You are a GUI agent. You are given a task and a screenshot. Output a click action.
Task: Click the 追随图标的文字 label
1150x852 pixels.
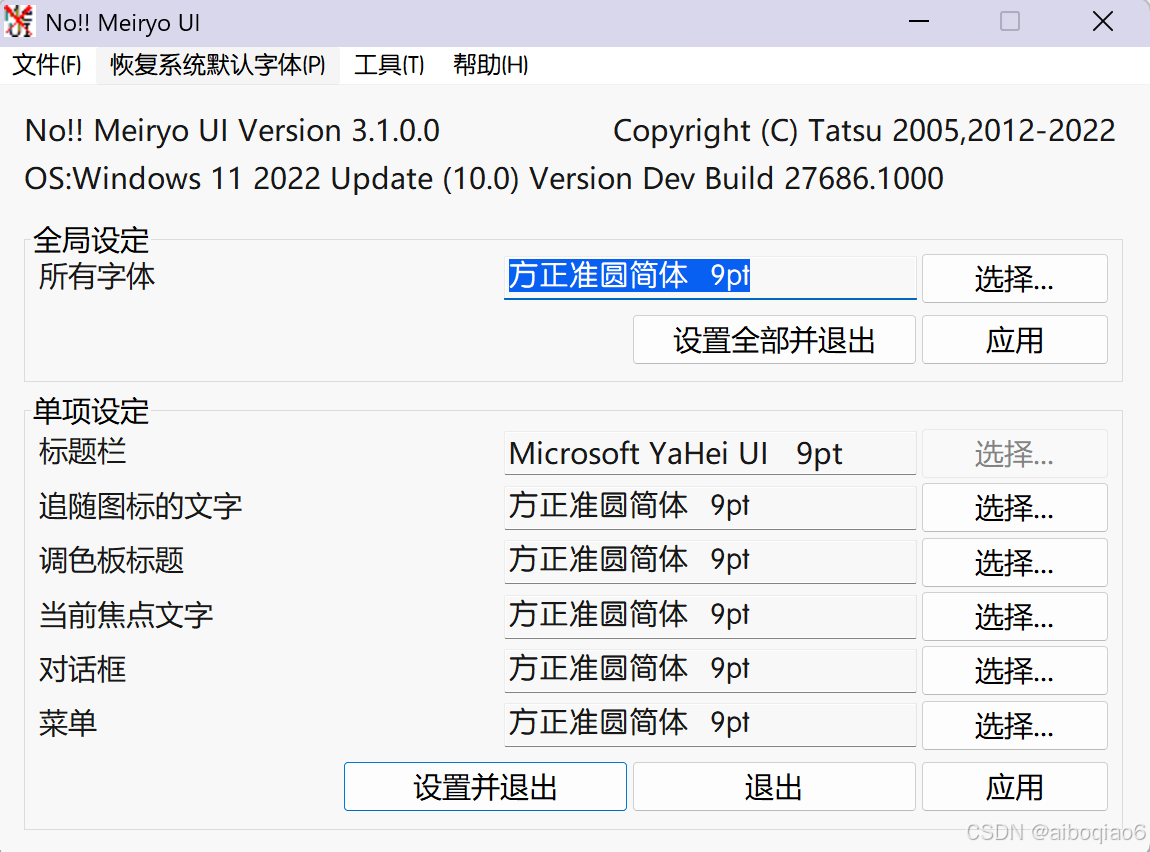pos(140,507)
